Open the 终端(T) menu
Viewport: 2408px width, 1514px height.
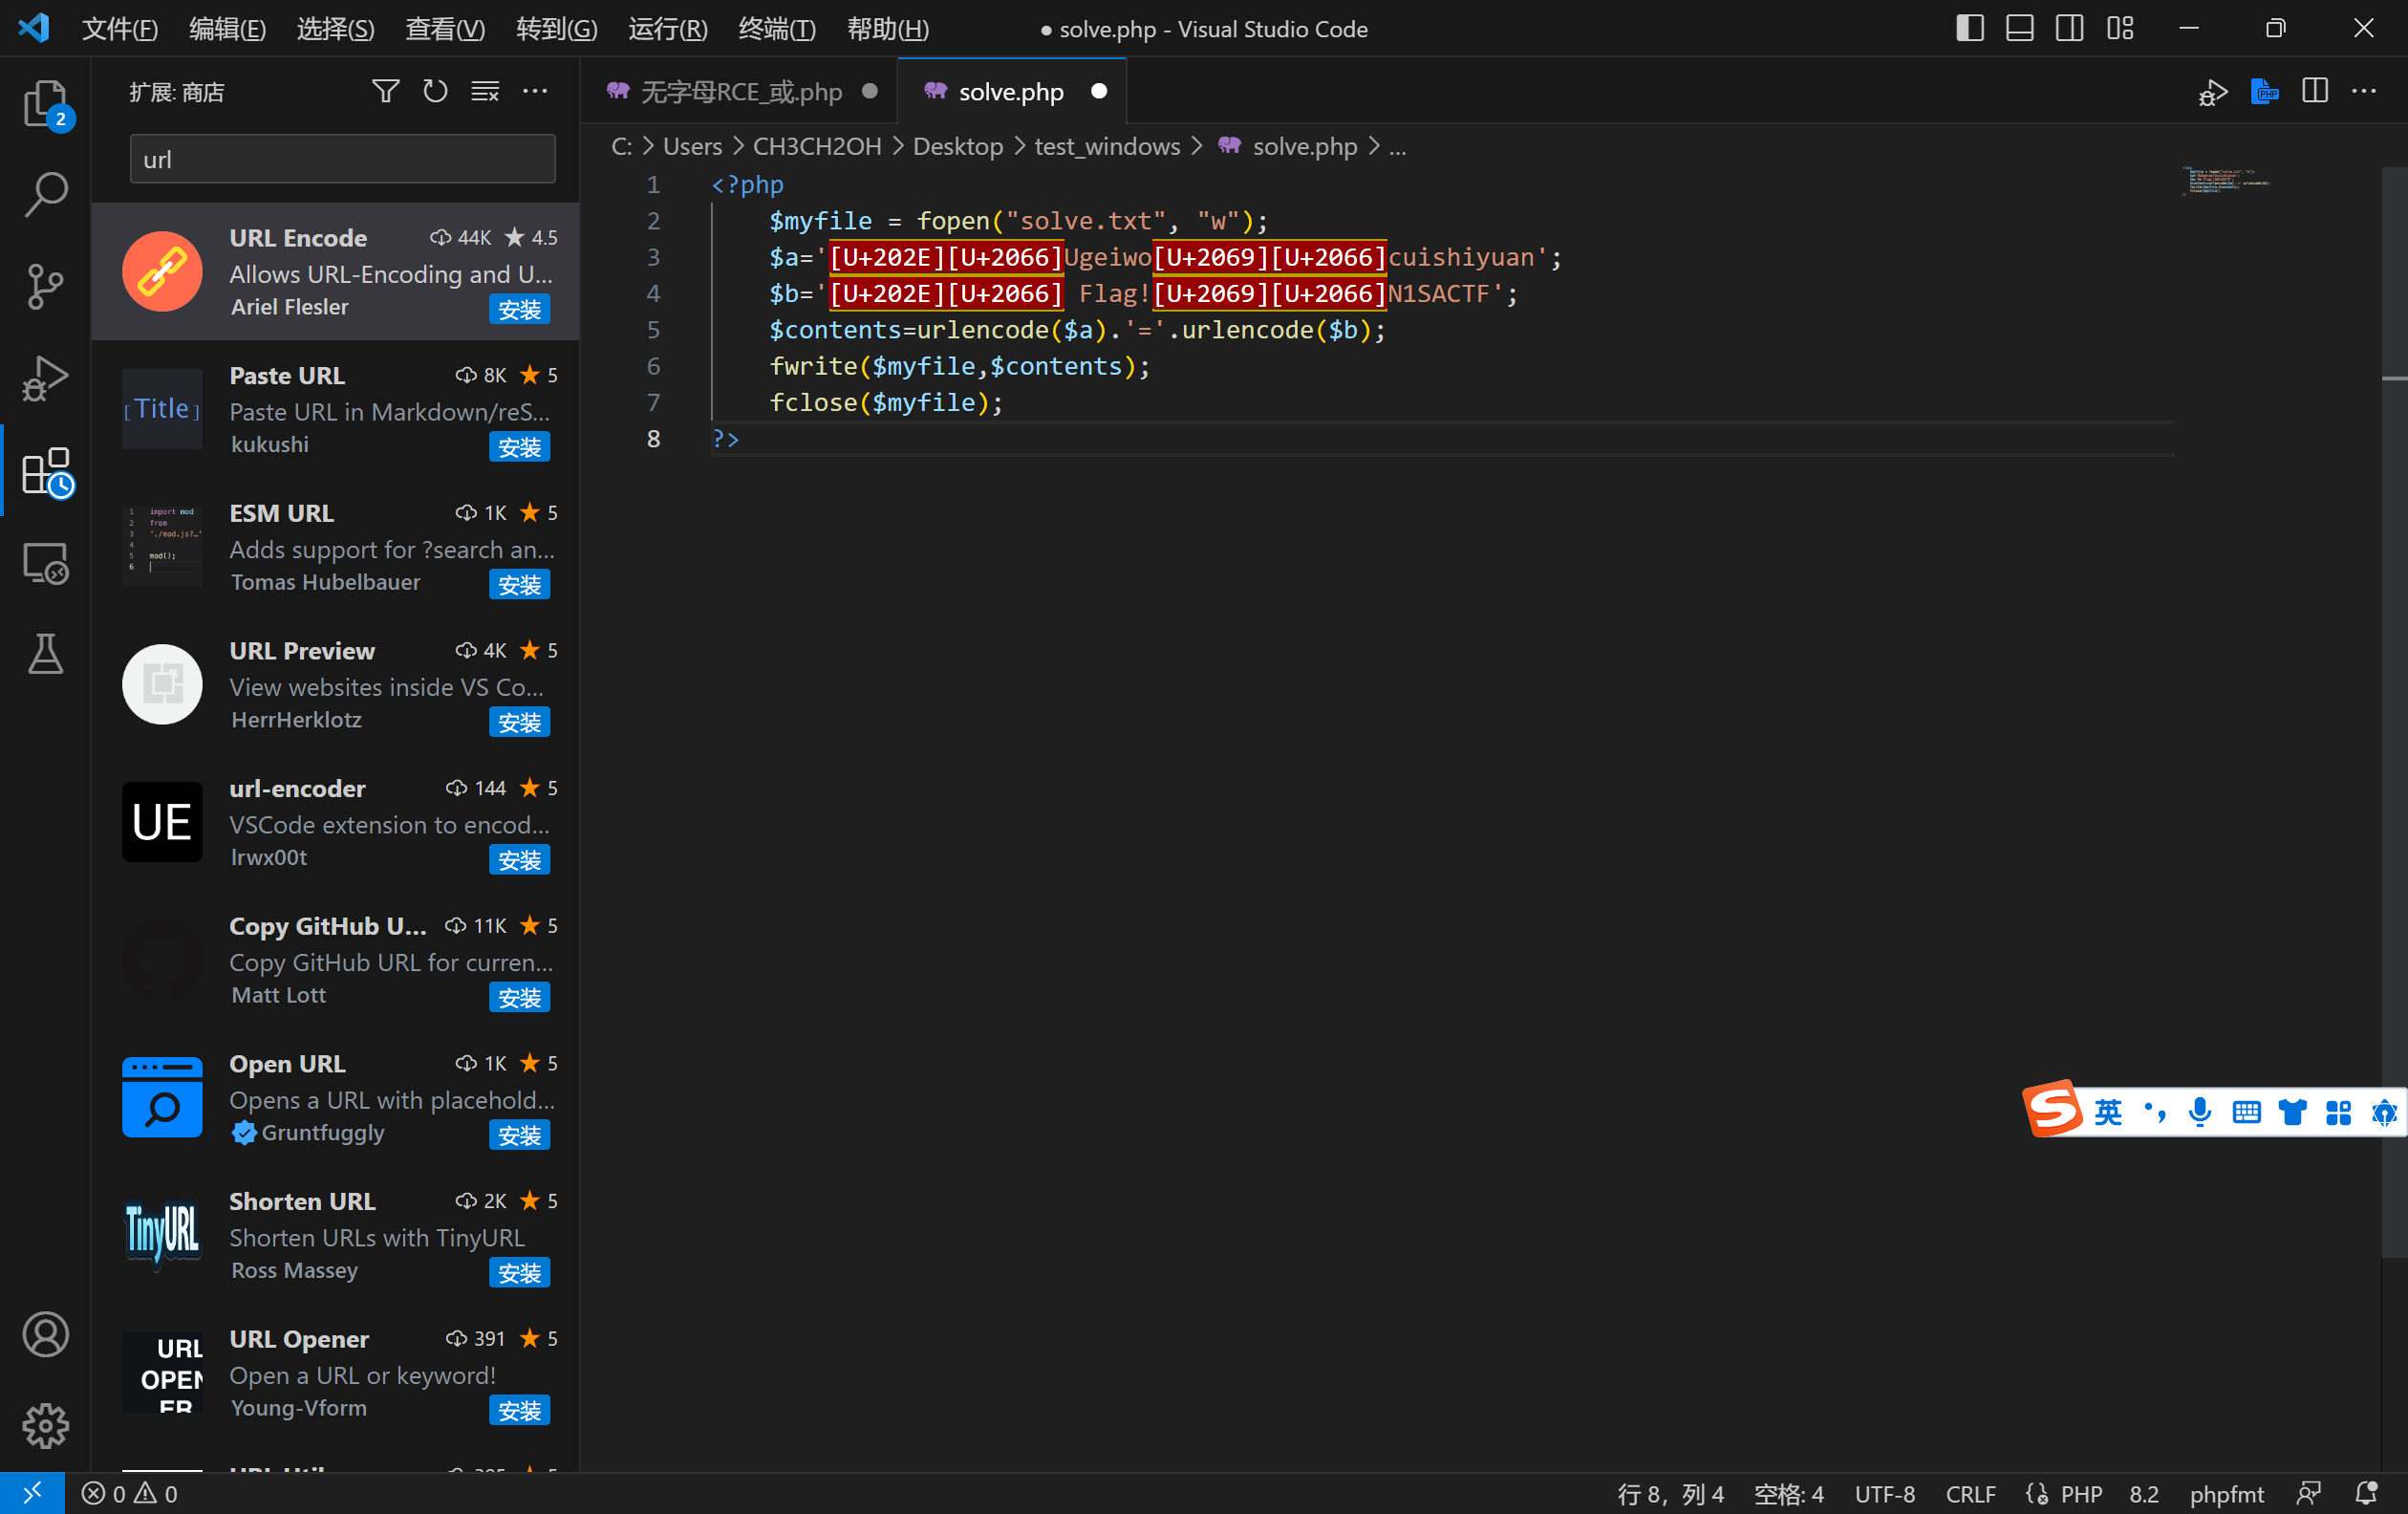coord(777,29)
